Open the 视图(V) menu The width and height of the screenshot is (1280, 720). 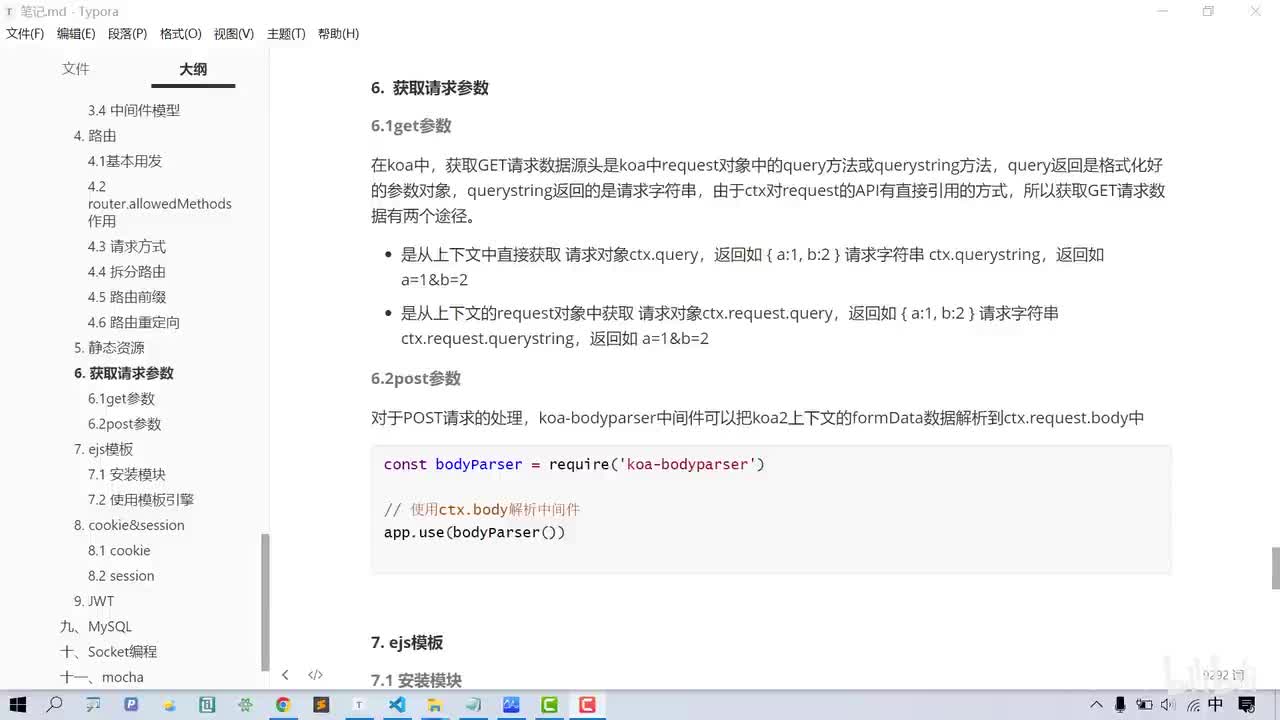(x=233, y=34)
